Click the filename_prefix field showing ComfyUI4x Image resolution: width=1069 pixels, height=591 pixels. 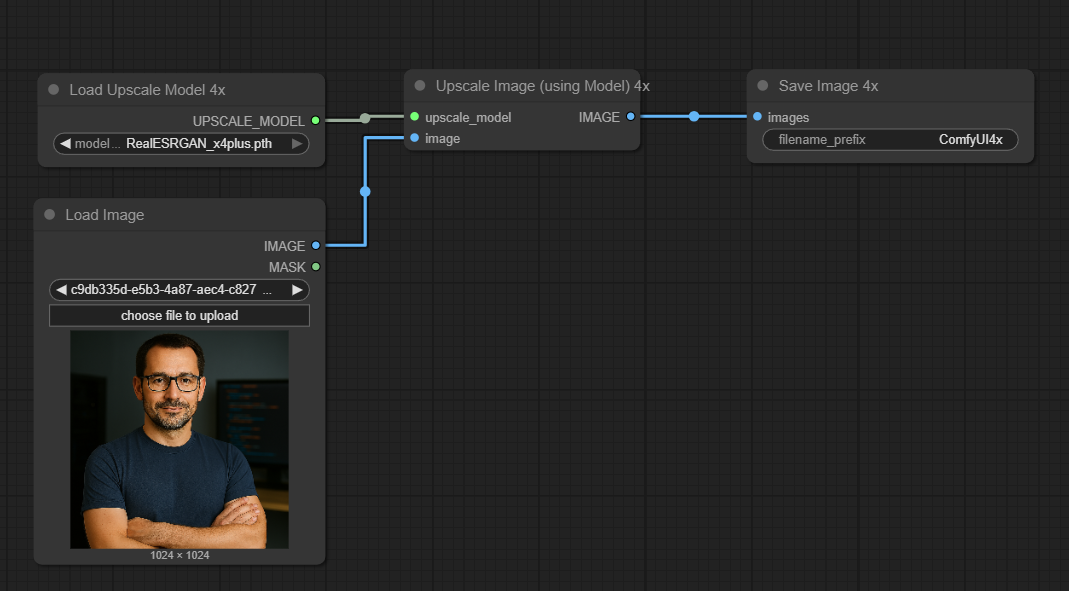(890, 140)
